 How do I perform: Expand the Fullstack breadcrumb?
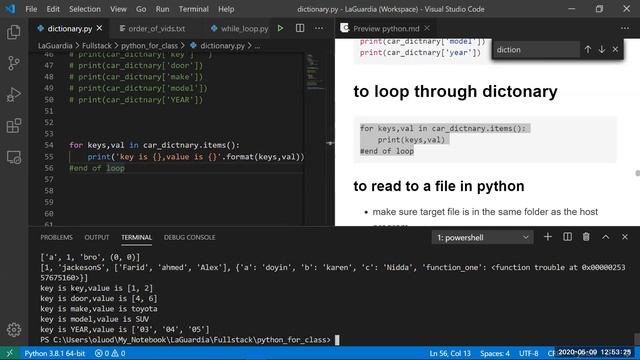click(x=97, y=46)
